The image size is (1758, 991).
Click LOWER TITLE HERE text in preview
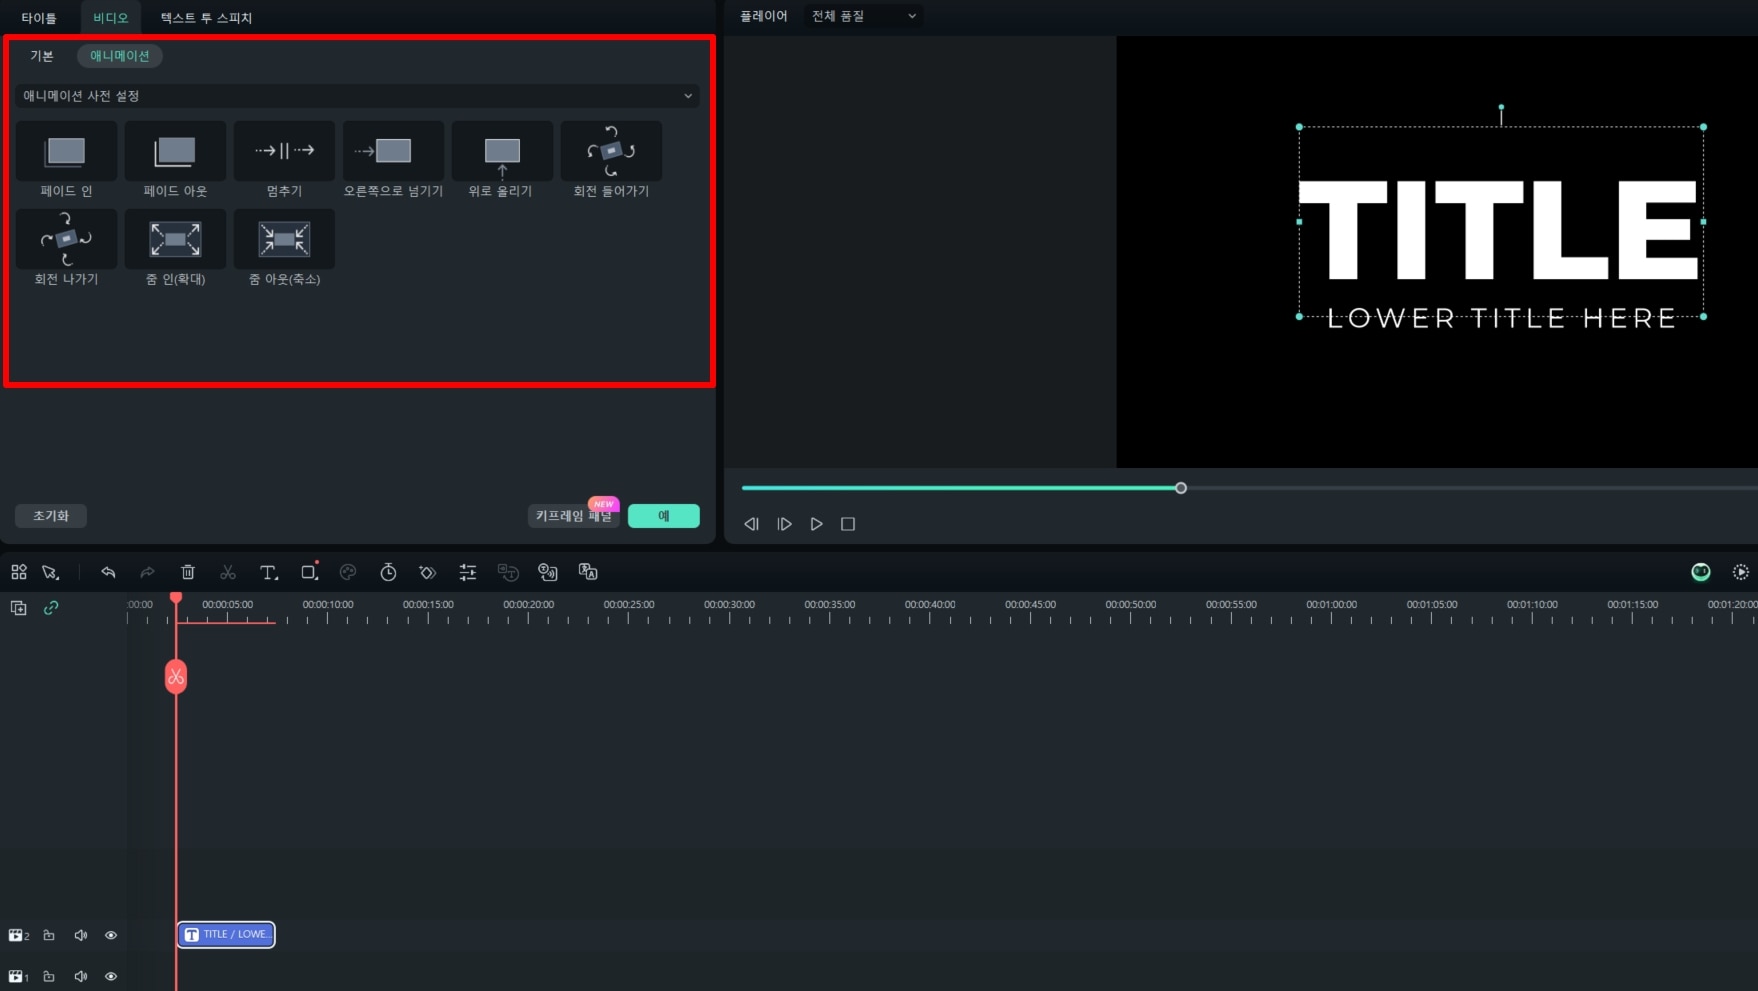click(1501, 319)
